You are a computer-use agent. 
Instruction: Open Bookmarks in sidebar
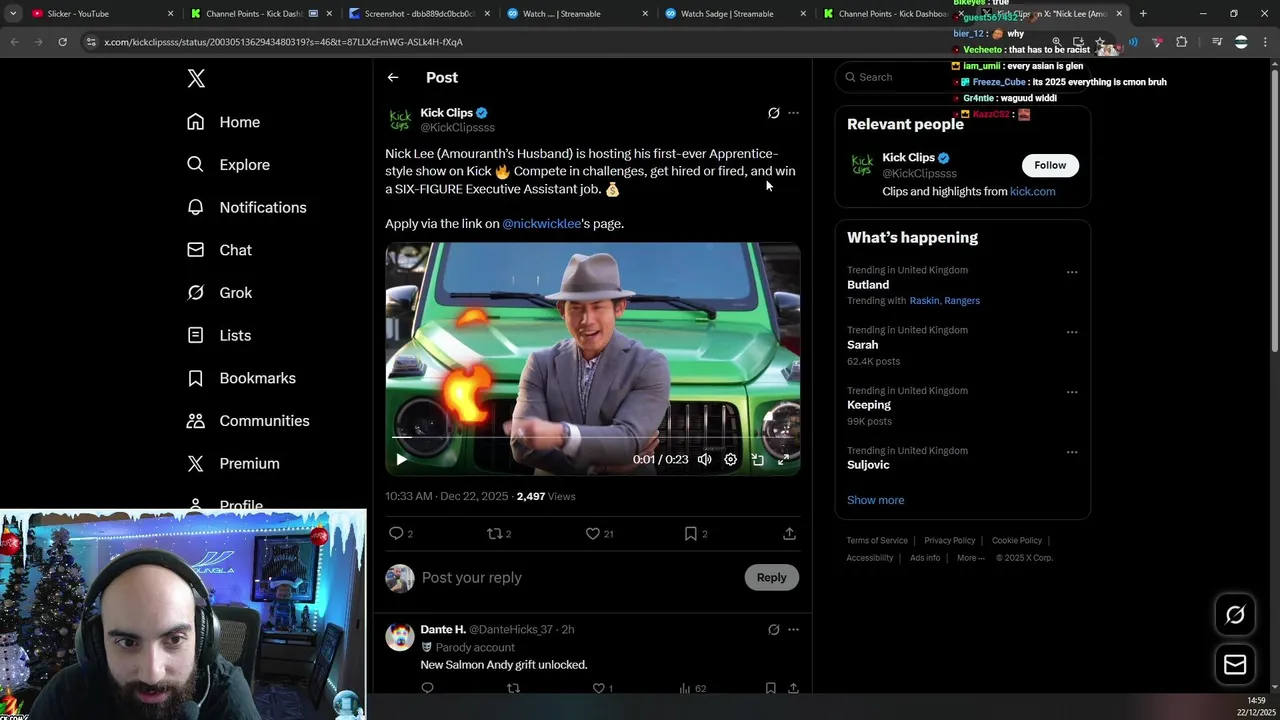coord(240,378)
